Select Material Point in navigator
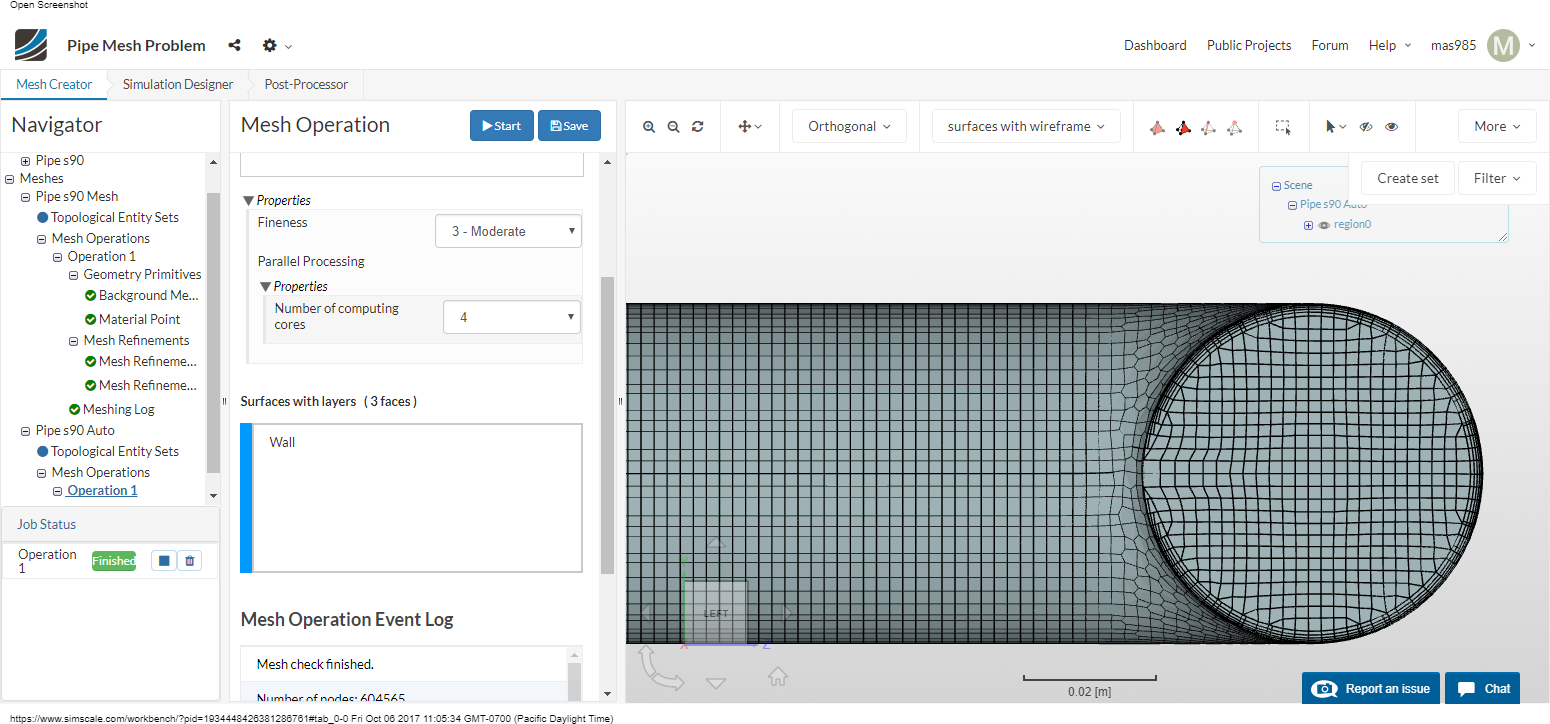The image size is (1550, 724). click(x=140, y=319)
